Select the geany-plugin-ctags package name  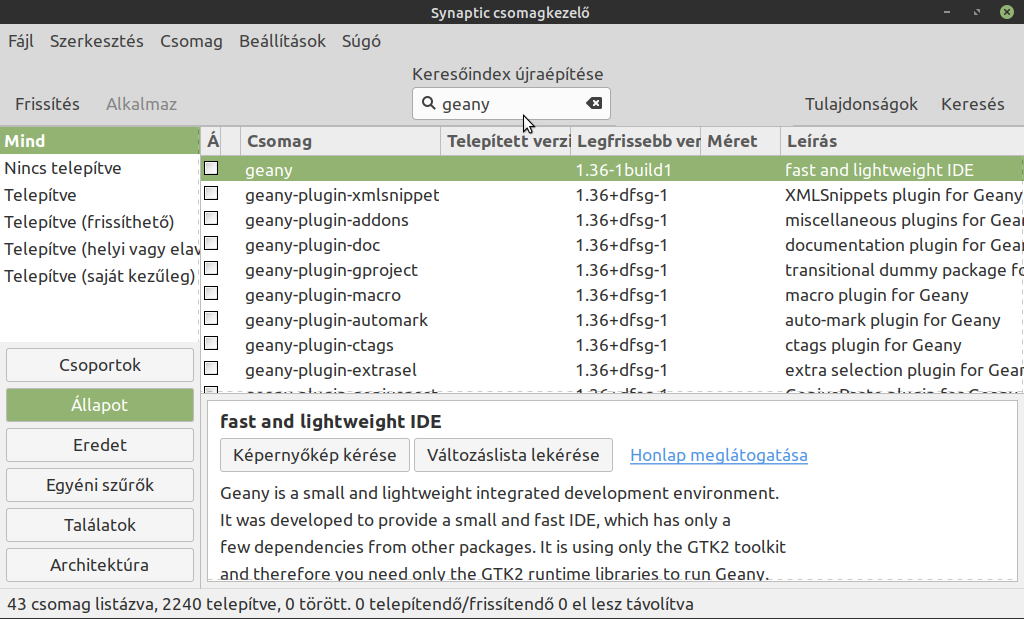319,345
